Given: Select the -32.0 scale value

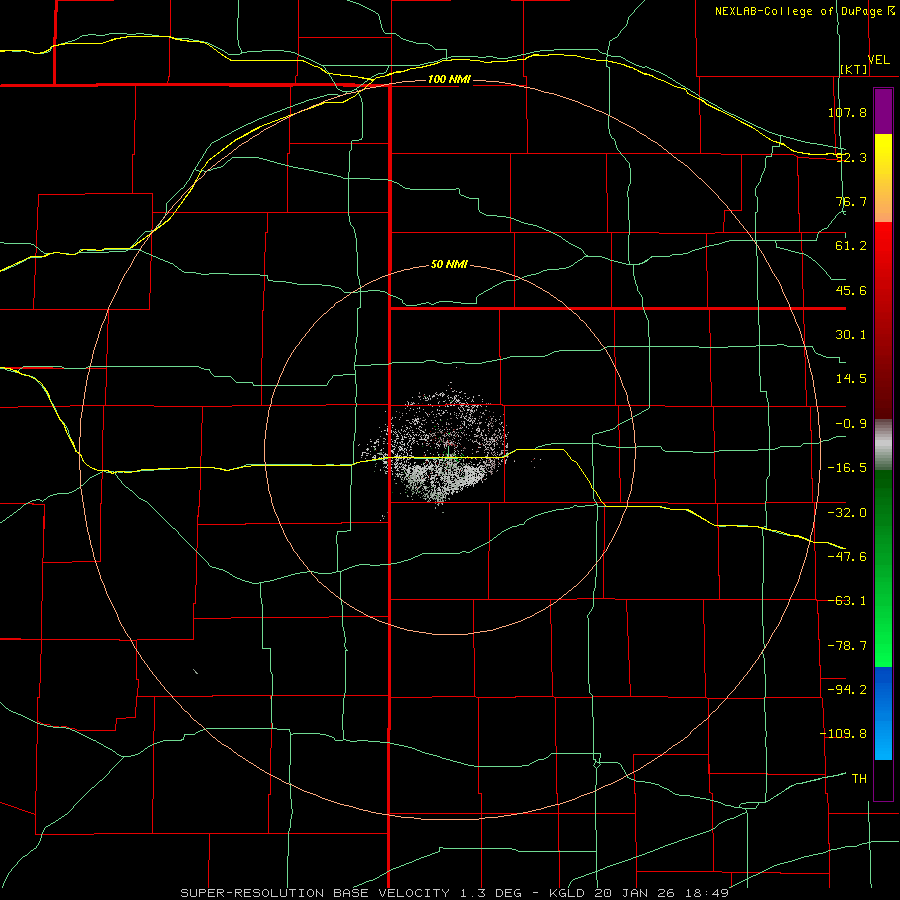Looking at the screenshot, I should tap(847, 513).
